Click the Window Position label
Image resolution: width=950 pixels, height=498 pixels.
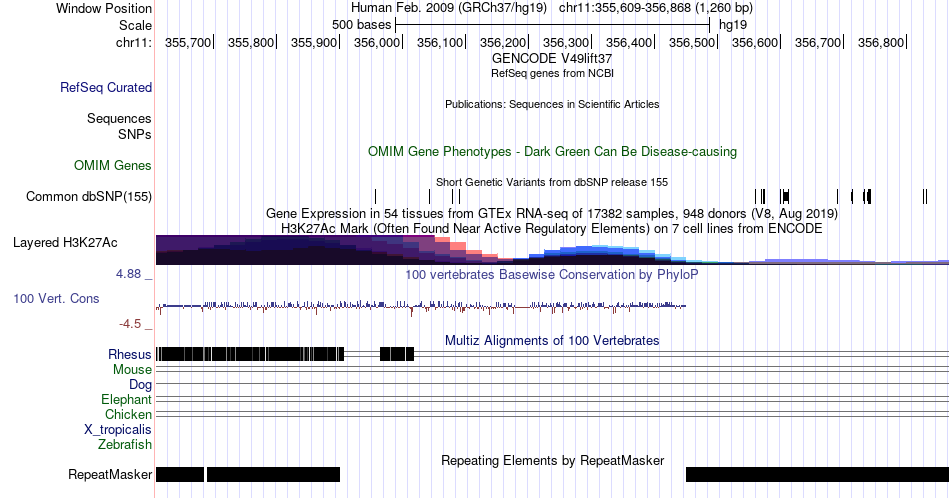click(x=104, y=8)
